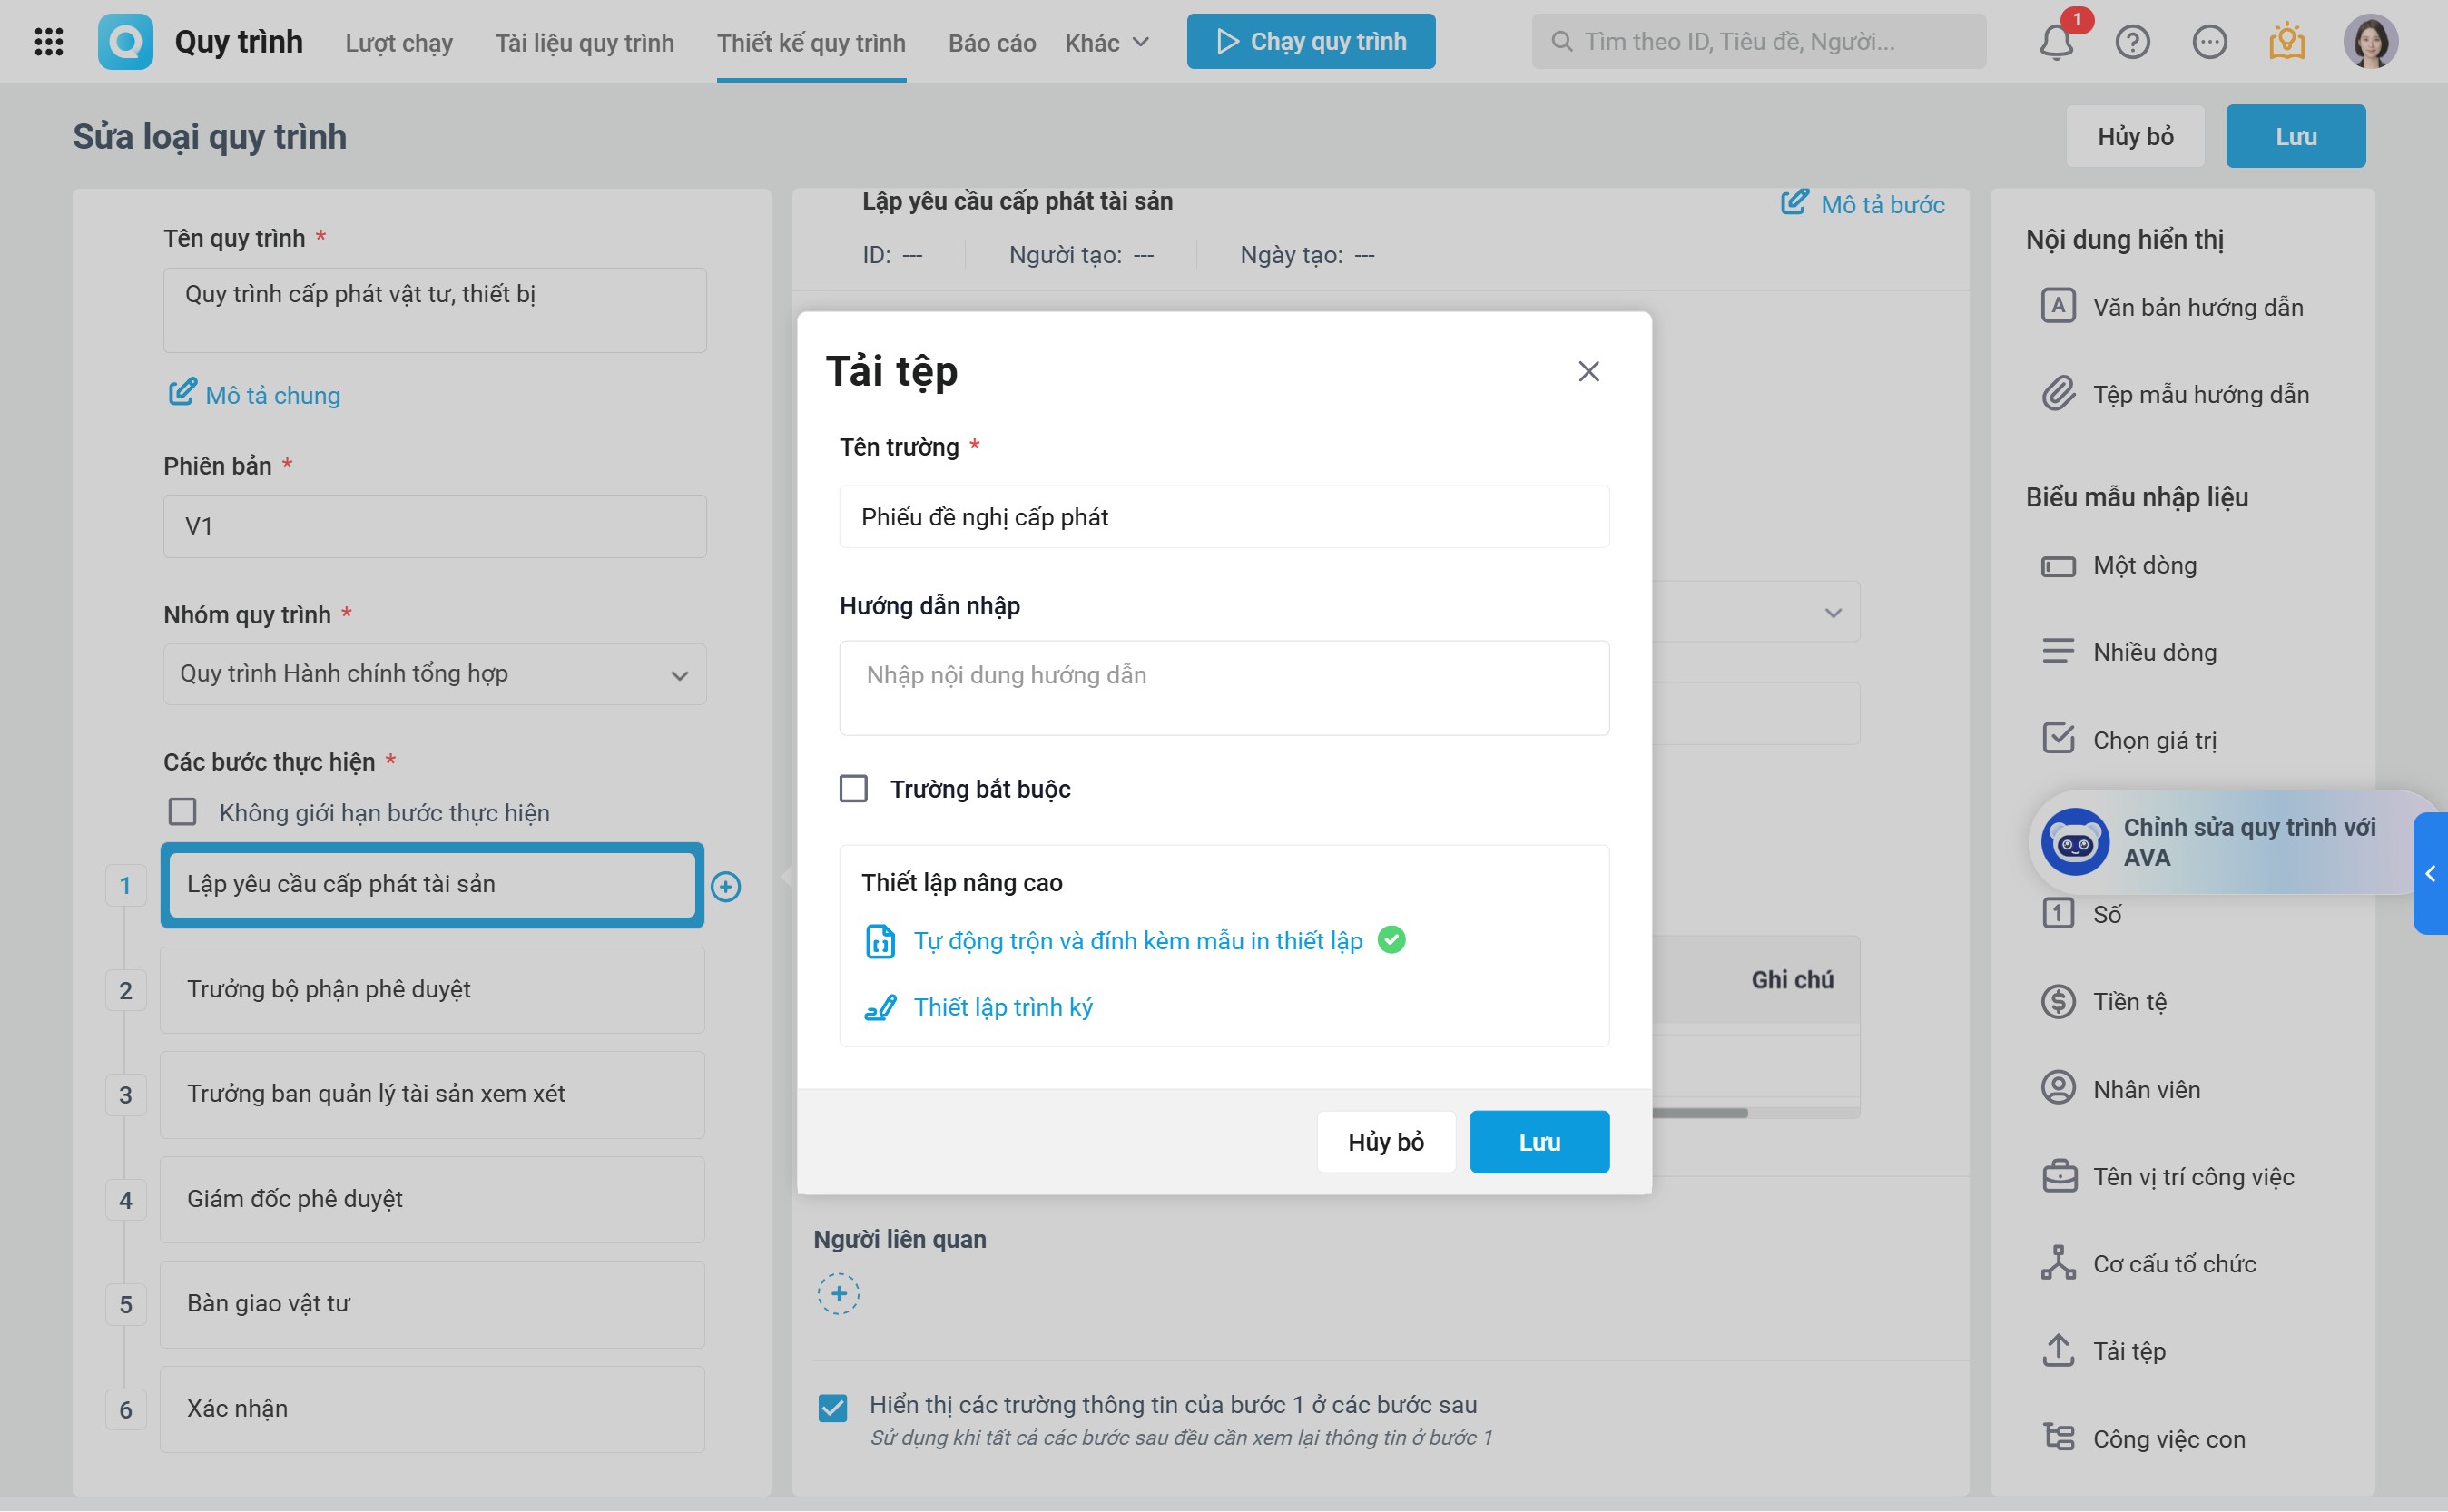
Task: Open the Nhóm quy trình dropdown
Action: (x=434, y=674)
